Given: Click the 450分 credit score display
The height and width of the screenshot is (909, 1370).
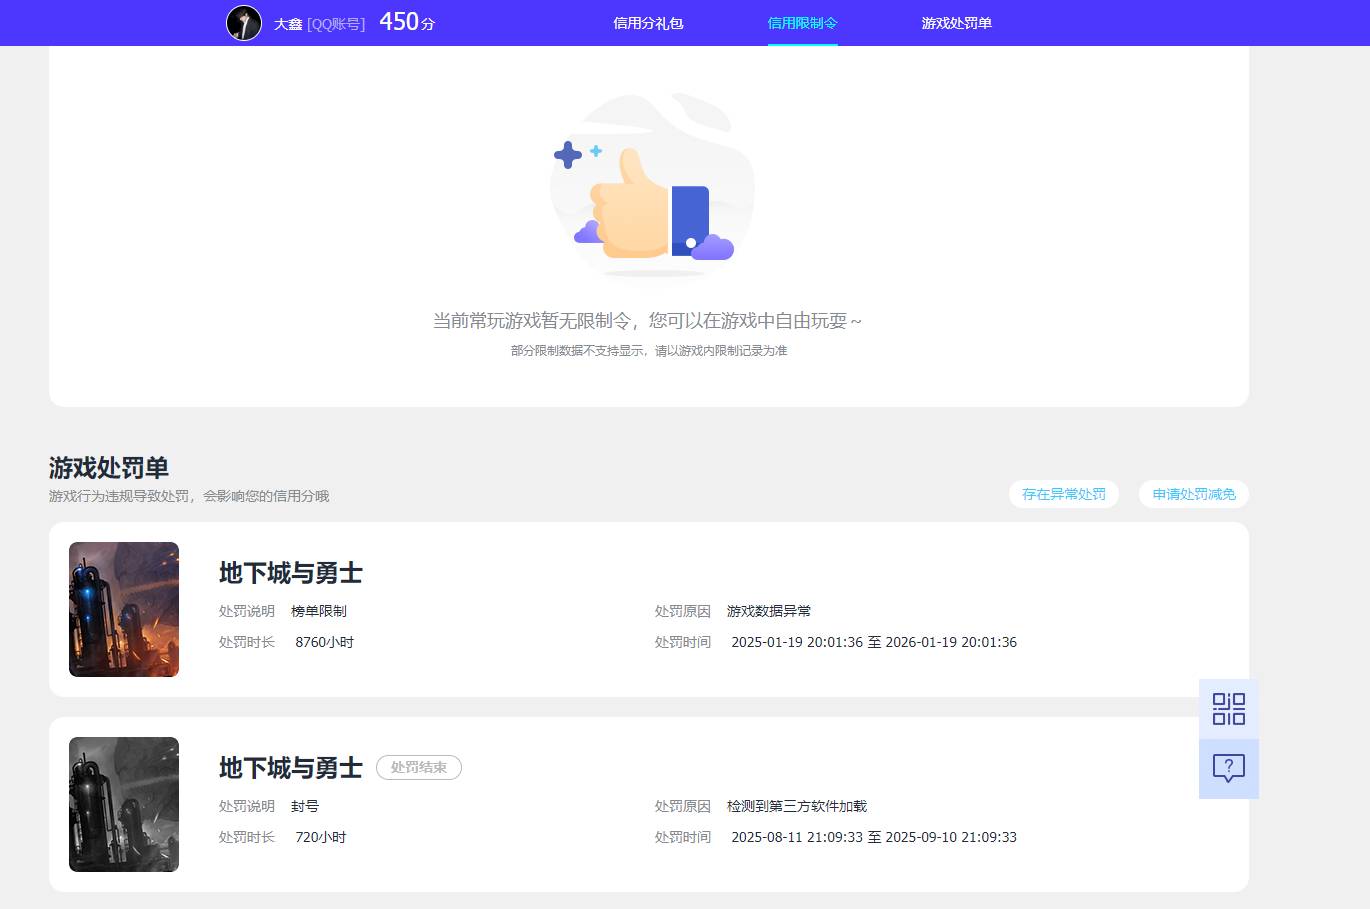Looking at the screenshot, I should (x=405, y=21).
